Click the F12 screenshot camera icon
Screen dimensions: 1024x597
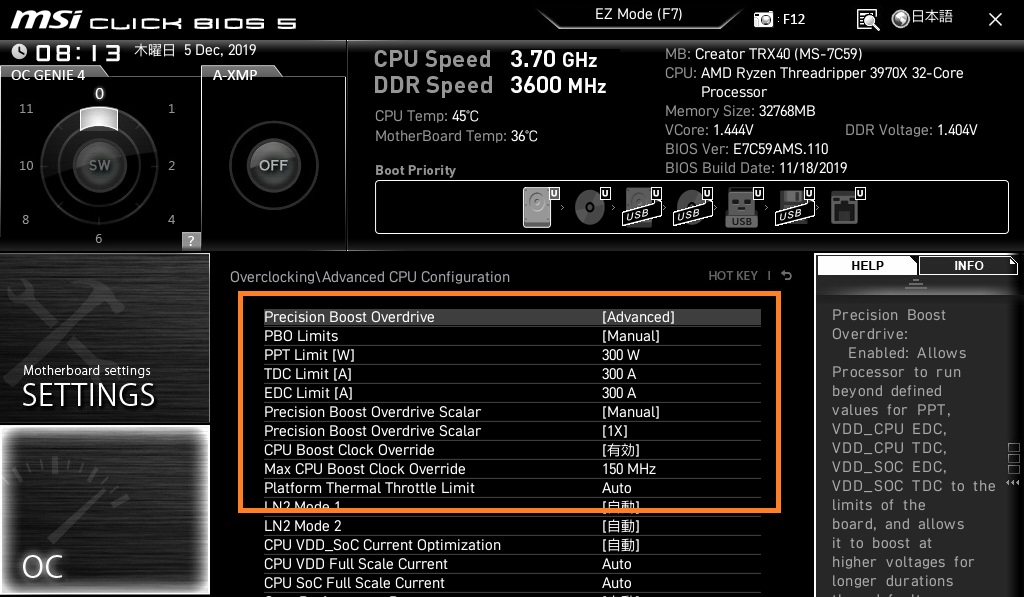763,19
